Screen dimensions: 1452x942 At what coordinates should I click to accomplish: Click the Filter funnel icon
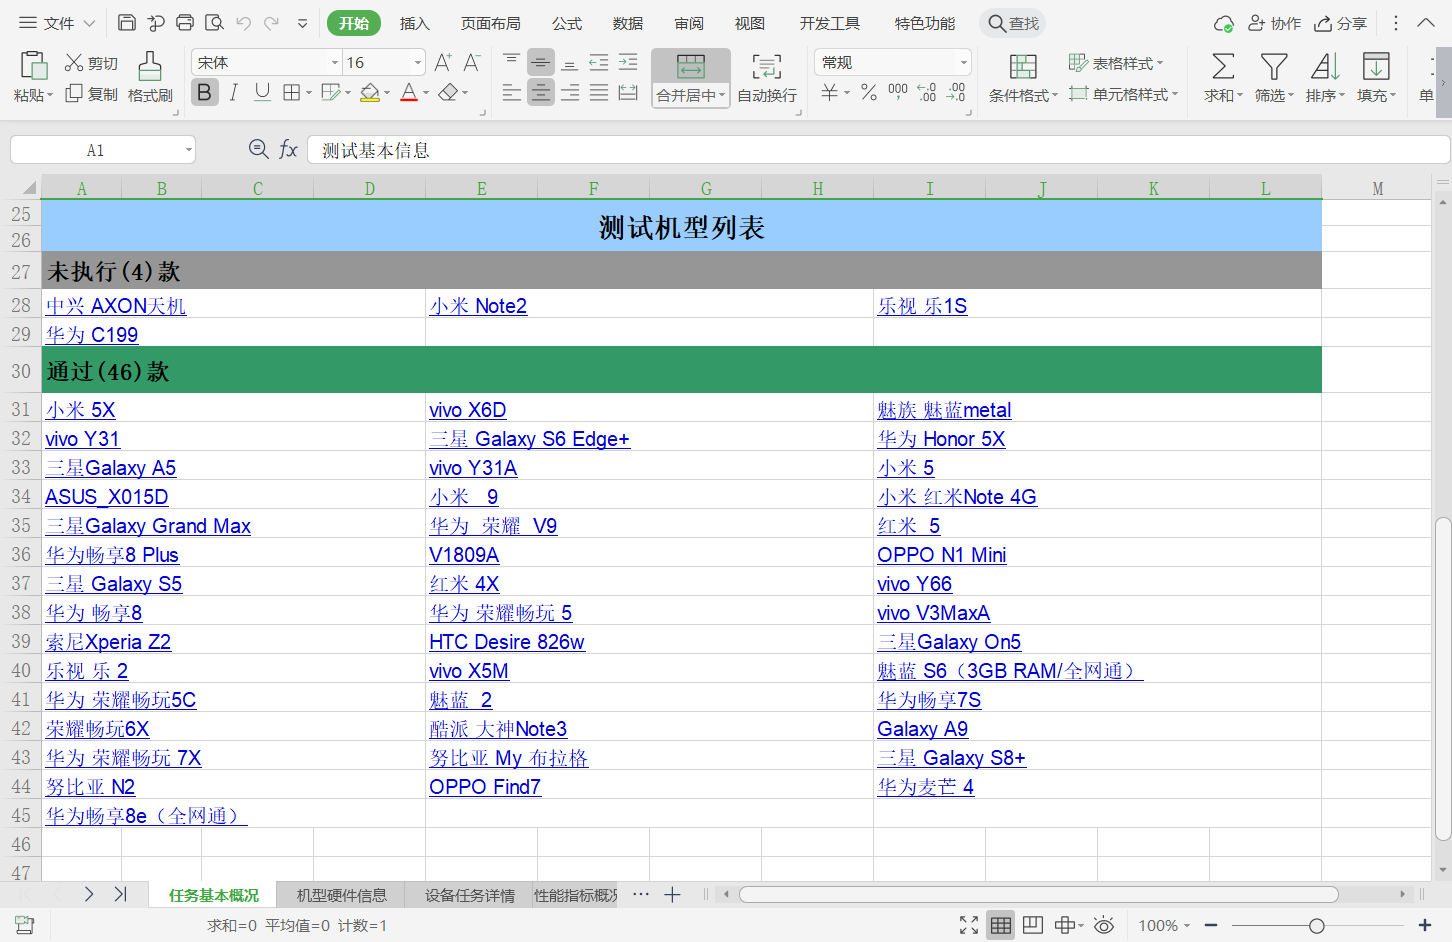coord(1274,66)
